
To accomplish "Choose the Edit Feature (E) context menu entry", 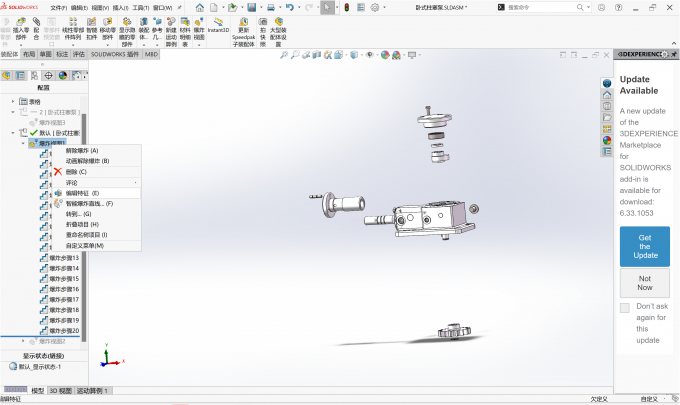I will pyautogui.click(x=97, y=193).
